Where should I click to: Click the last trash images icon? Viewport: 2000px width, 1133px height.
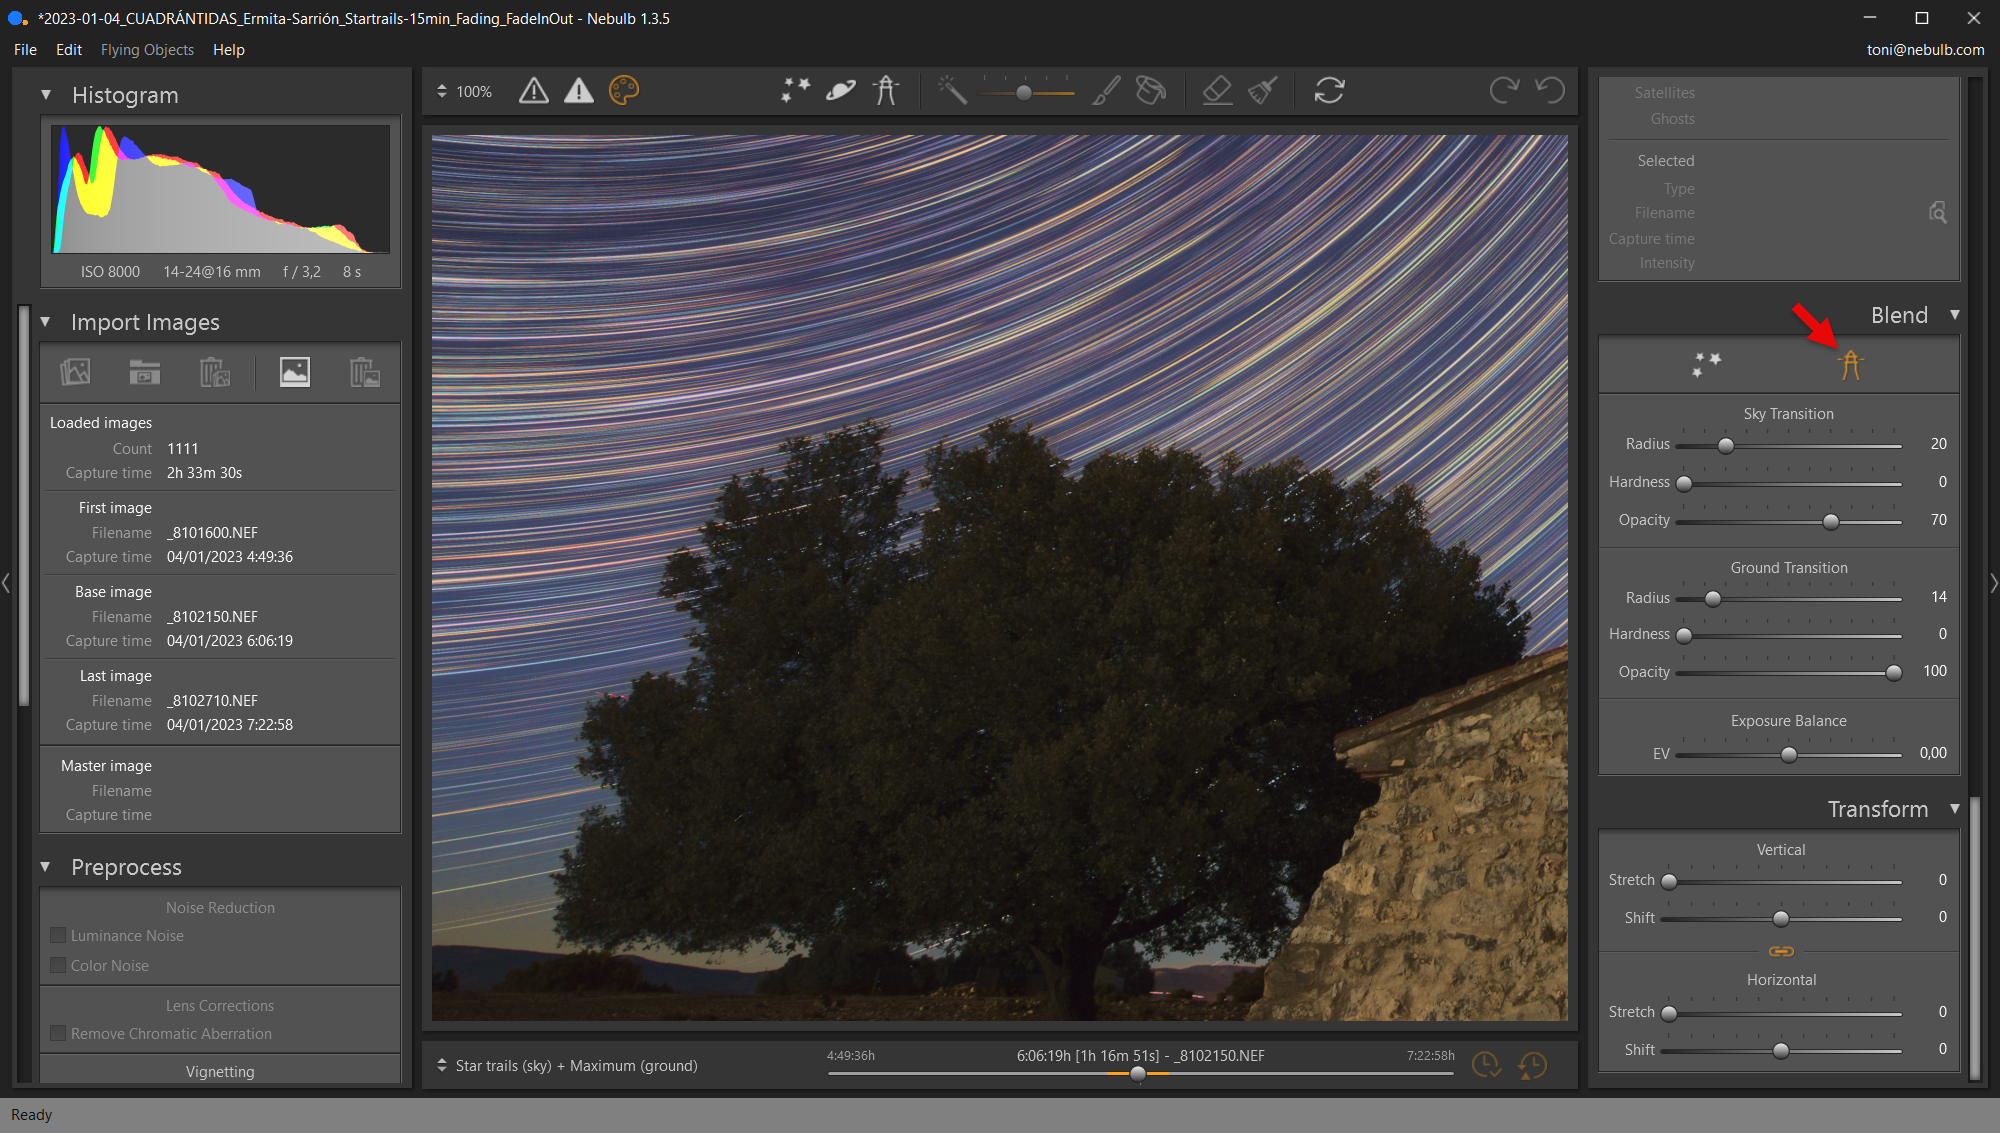coord(365,372)
